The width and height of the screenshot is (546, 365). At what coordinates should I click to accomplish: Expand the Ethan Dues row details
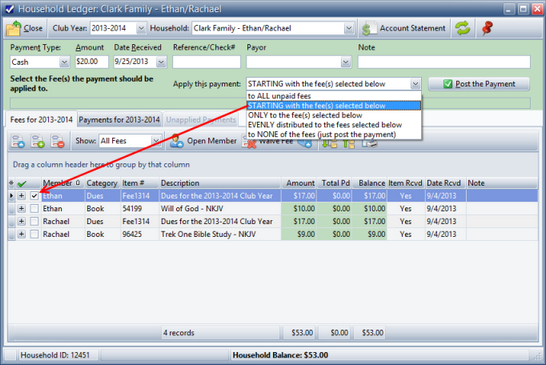22,196
